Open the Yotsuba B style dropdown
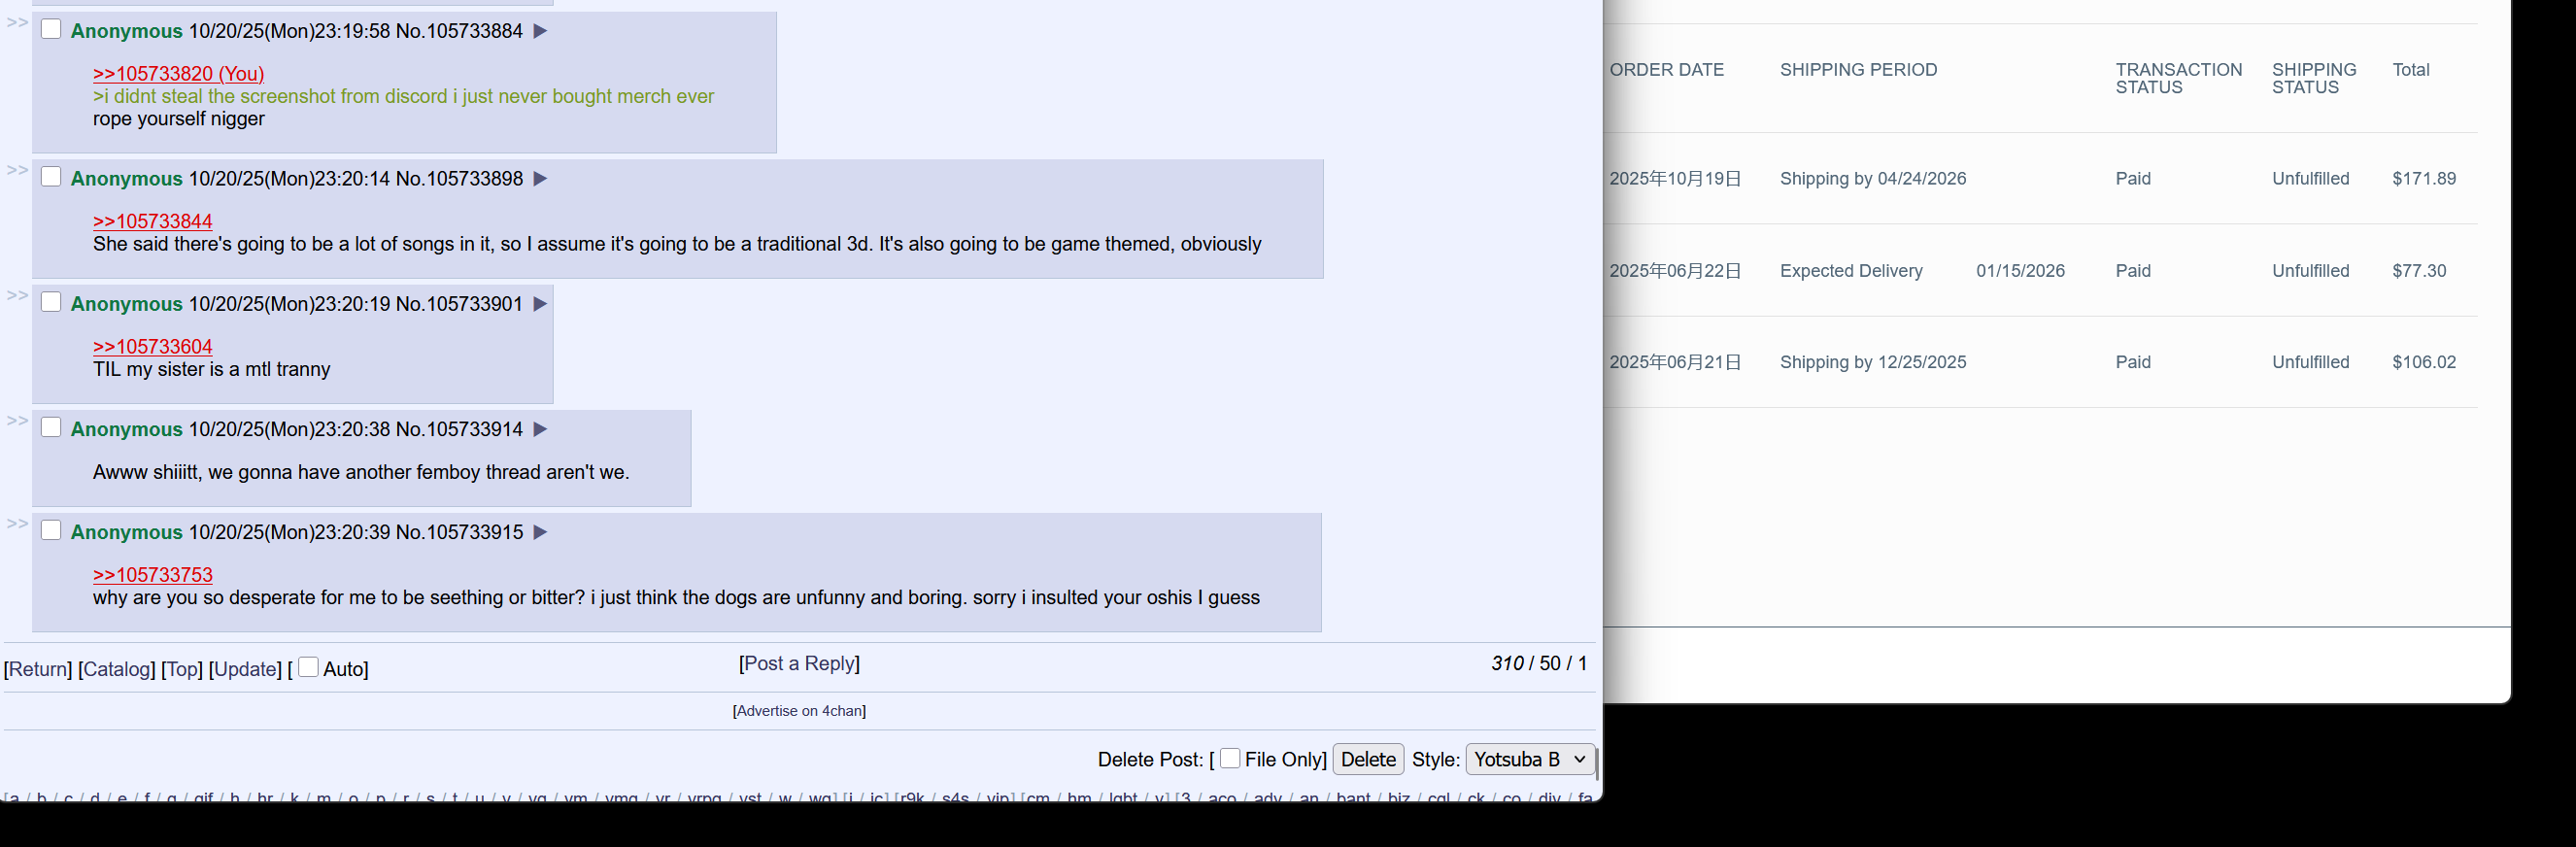 coord(1530,759)
